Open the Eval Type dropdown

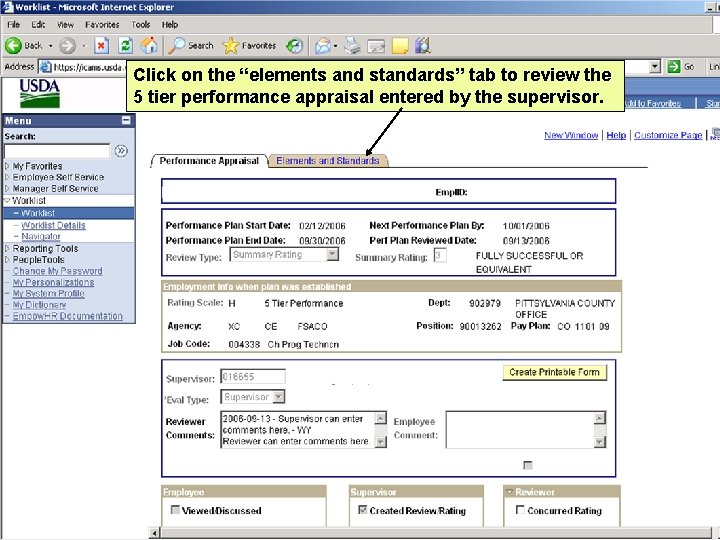pyautogui.click(x=279, y=397)
